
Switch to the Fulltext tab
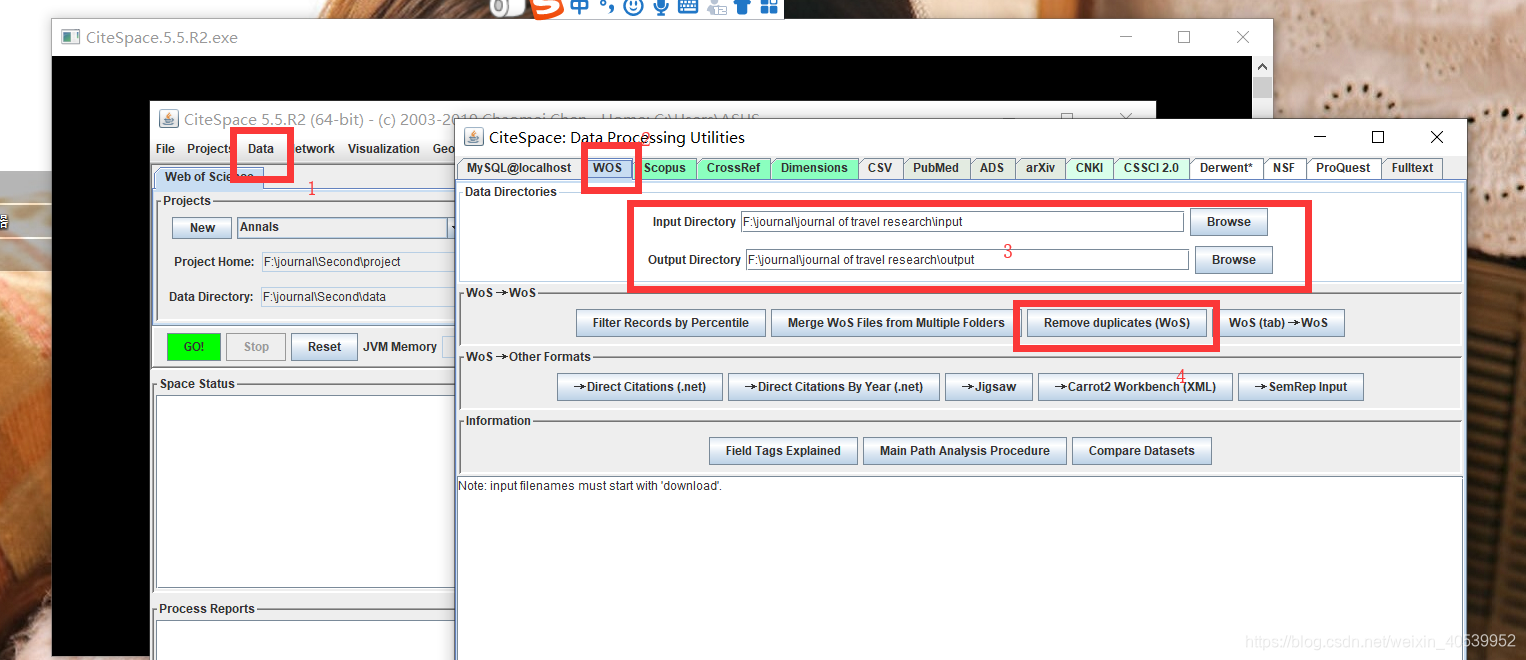[1412, 168]
